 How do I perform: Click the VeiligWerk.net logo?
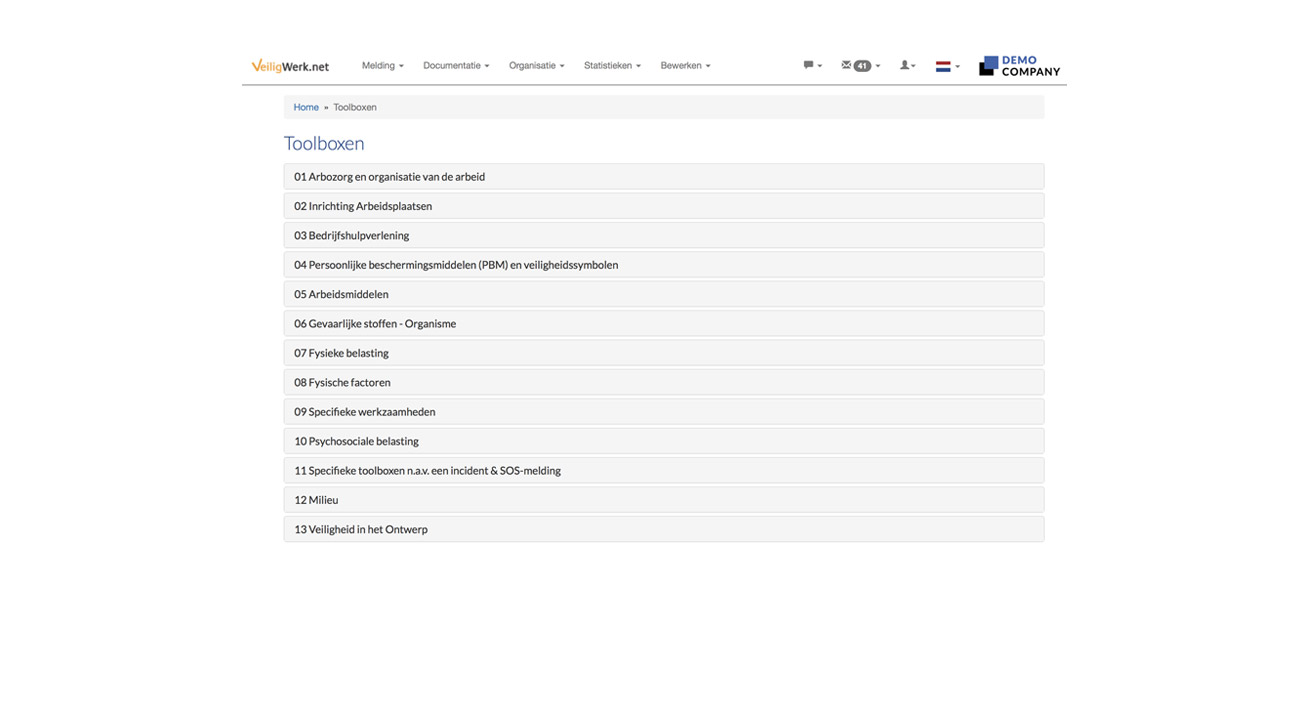pos(290,66)
